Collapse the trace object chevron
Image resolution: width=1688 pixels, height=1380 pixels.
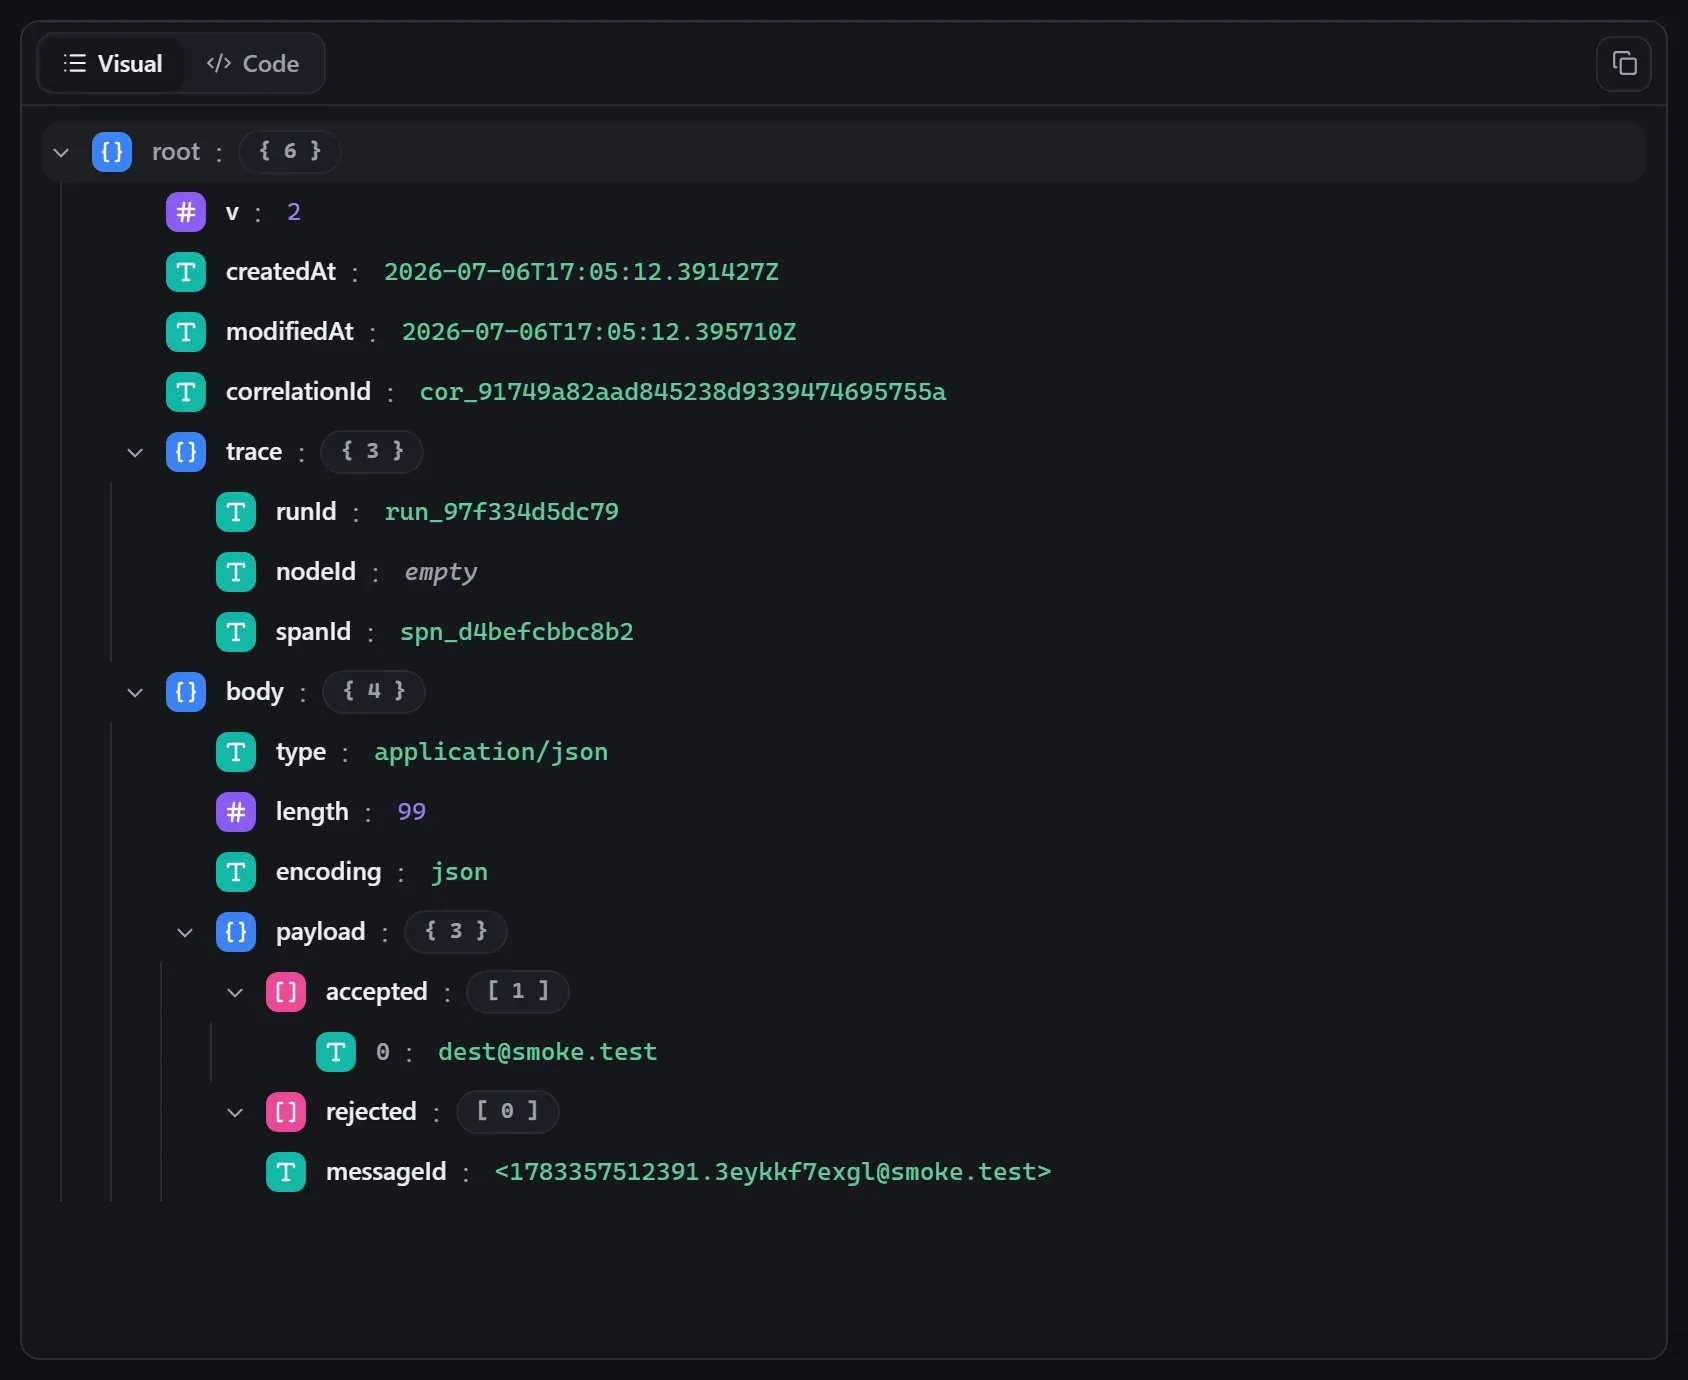click(135, 452)
